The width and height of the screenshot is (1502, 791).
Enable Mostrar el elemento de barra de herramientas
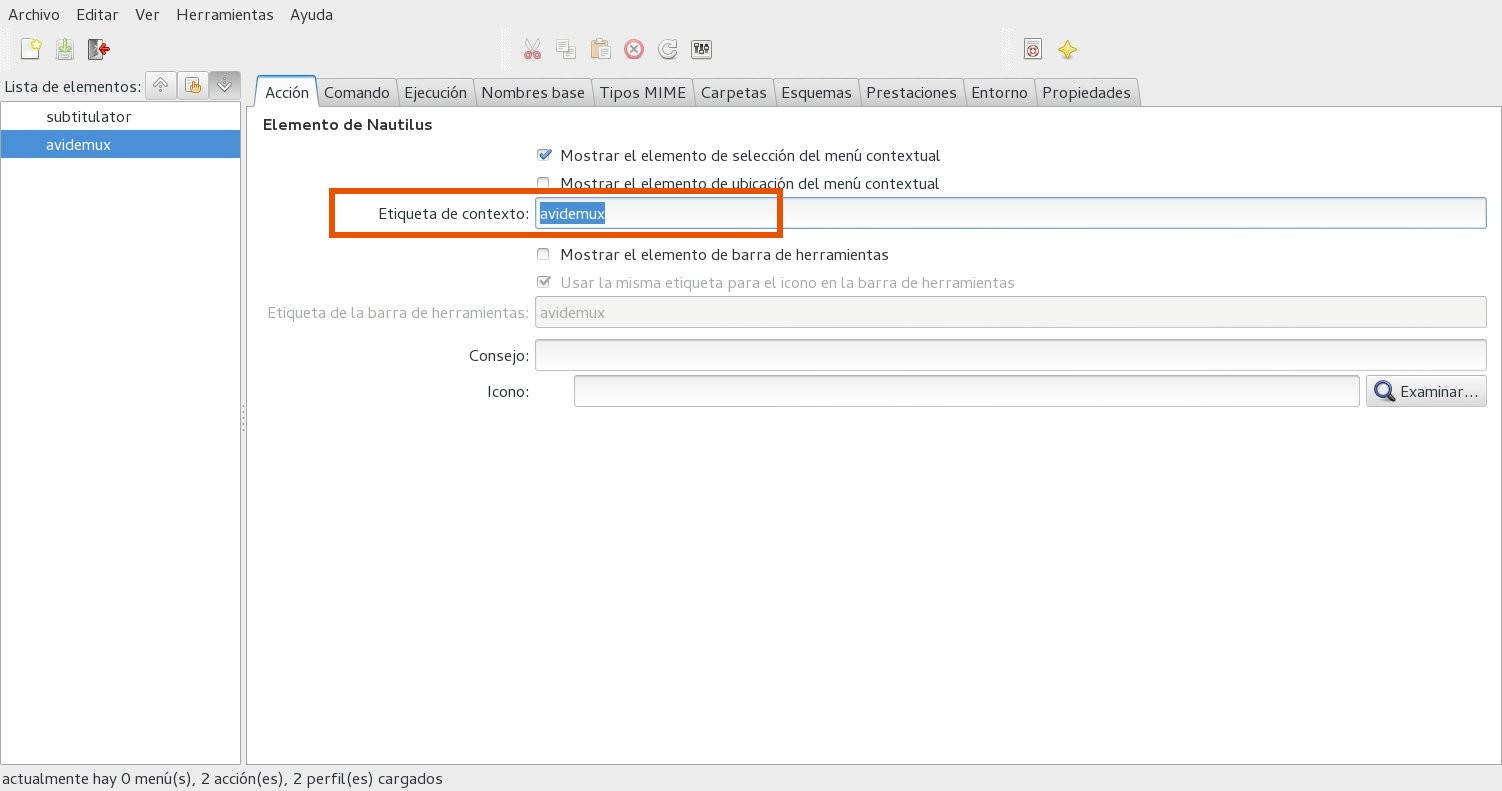click(x=544, y=254)
